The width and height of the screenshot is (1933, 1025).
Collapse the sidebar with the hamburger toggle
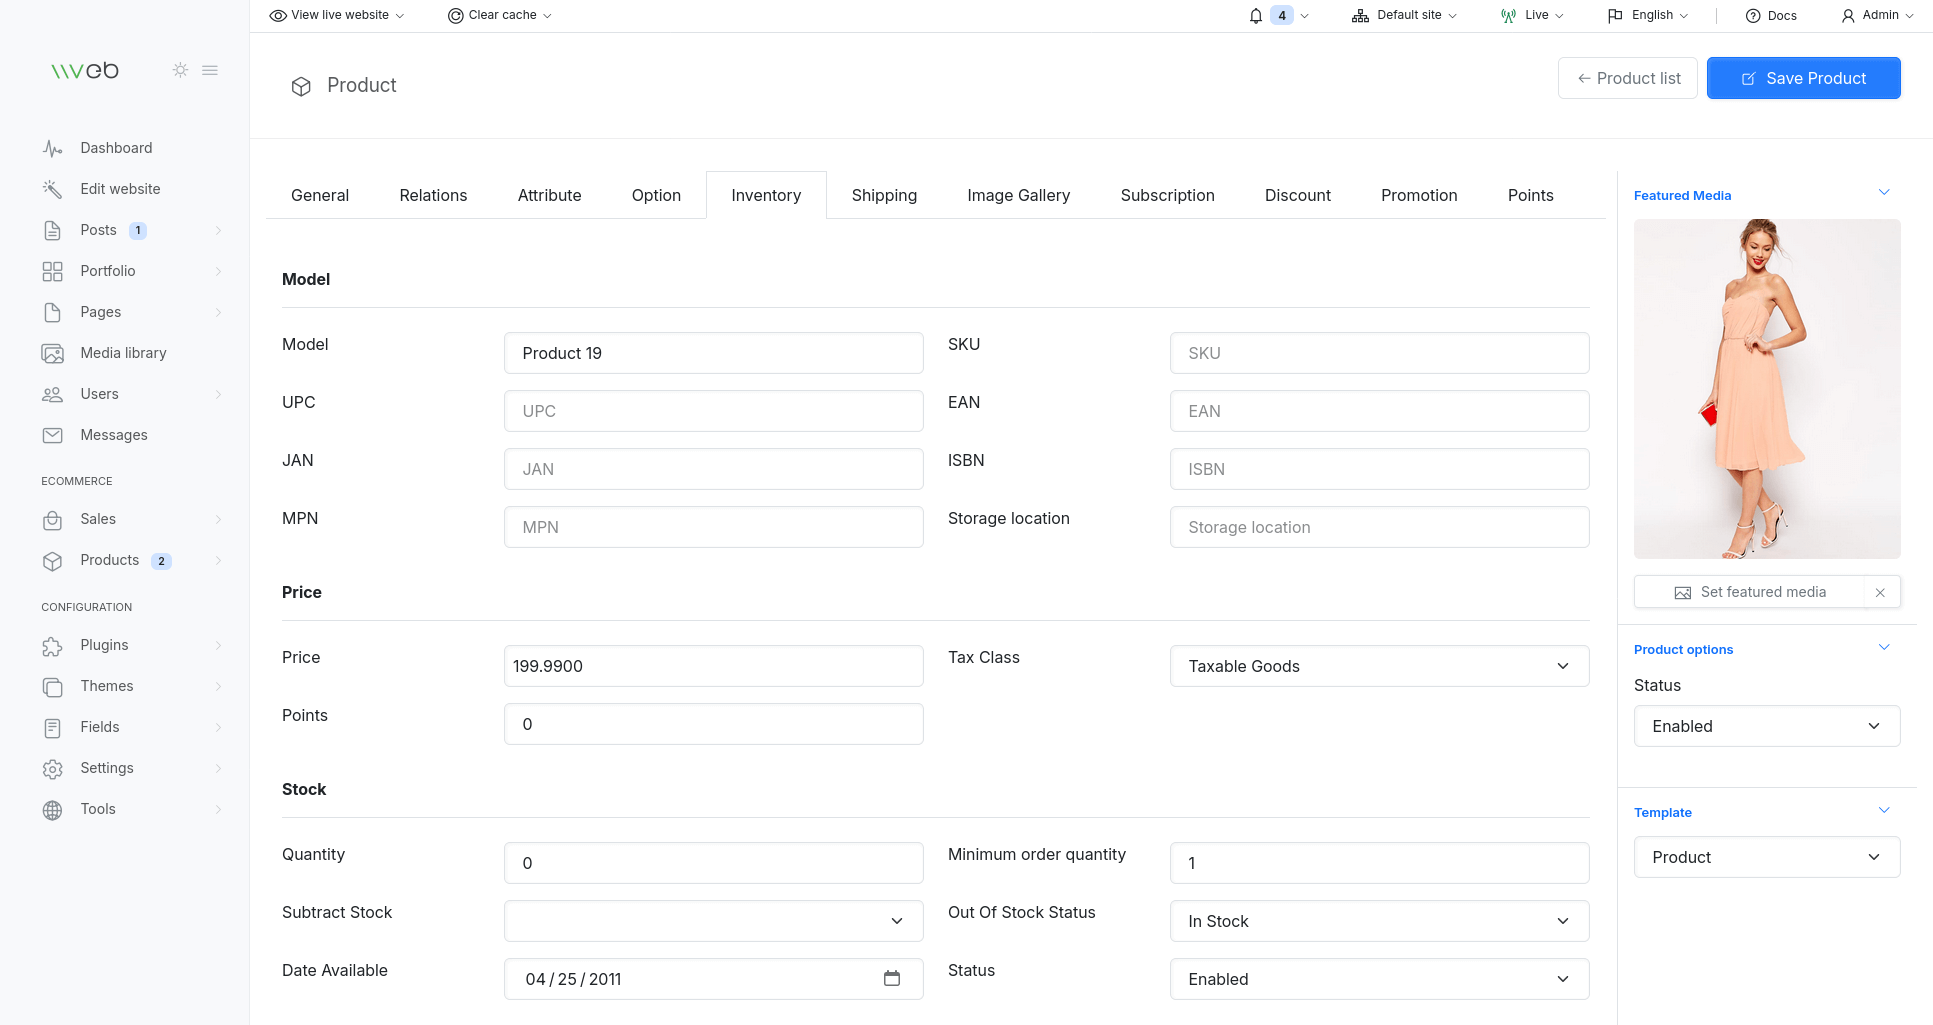tap(210, 70)
